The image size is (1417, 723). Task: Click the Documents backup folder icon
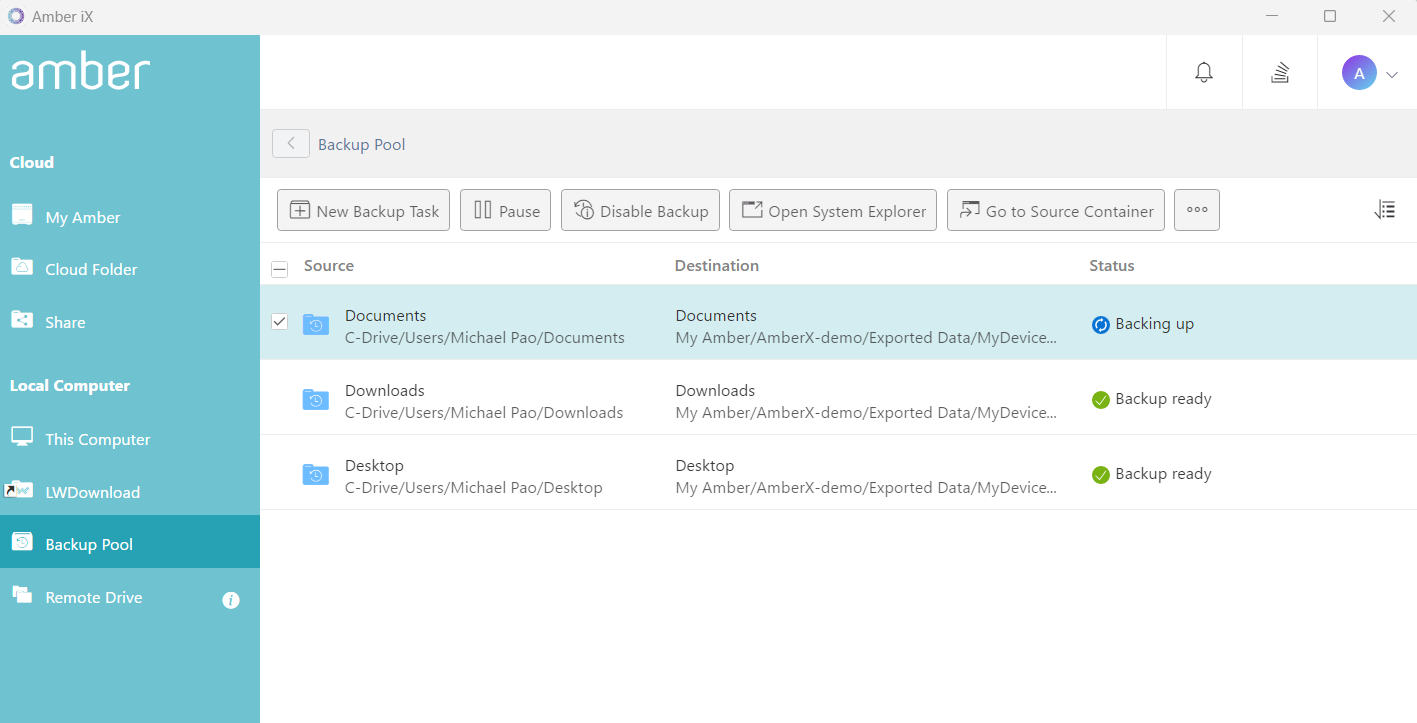tap(316, 324)
